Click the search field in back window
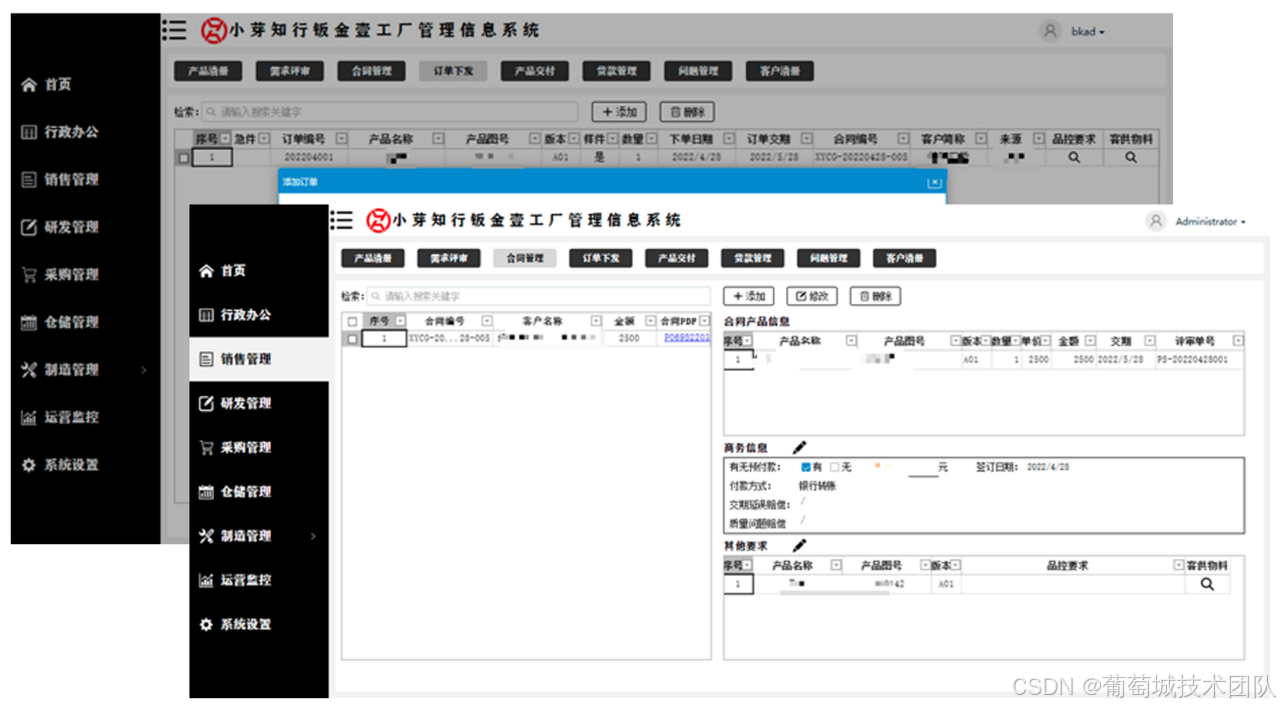The width and height of the screenshot is (1280, 708). (390, 112)
